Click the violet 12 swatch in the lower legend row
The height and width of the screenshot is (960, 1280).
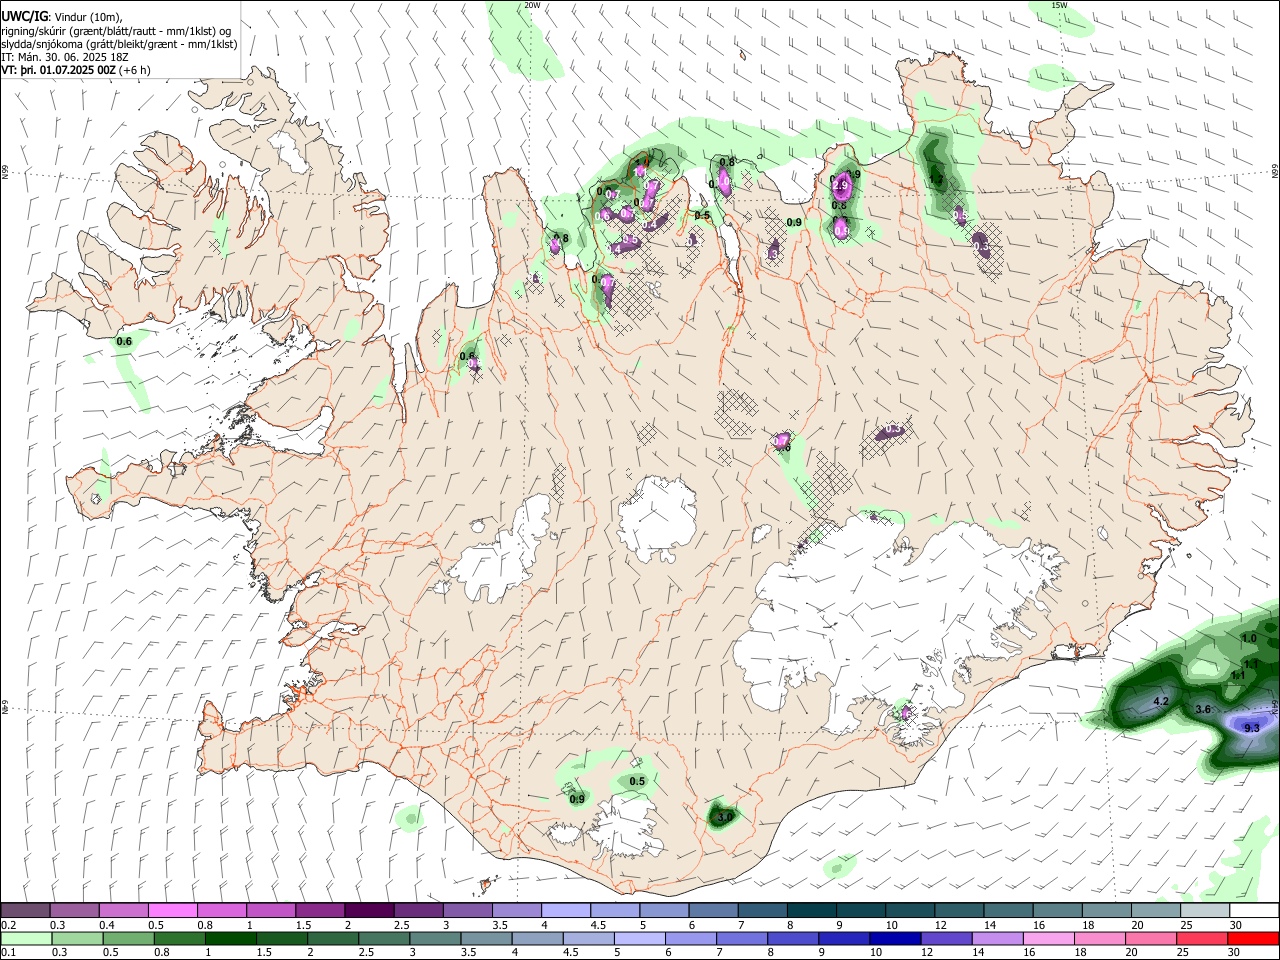946,938
